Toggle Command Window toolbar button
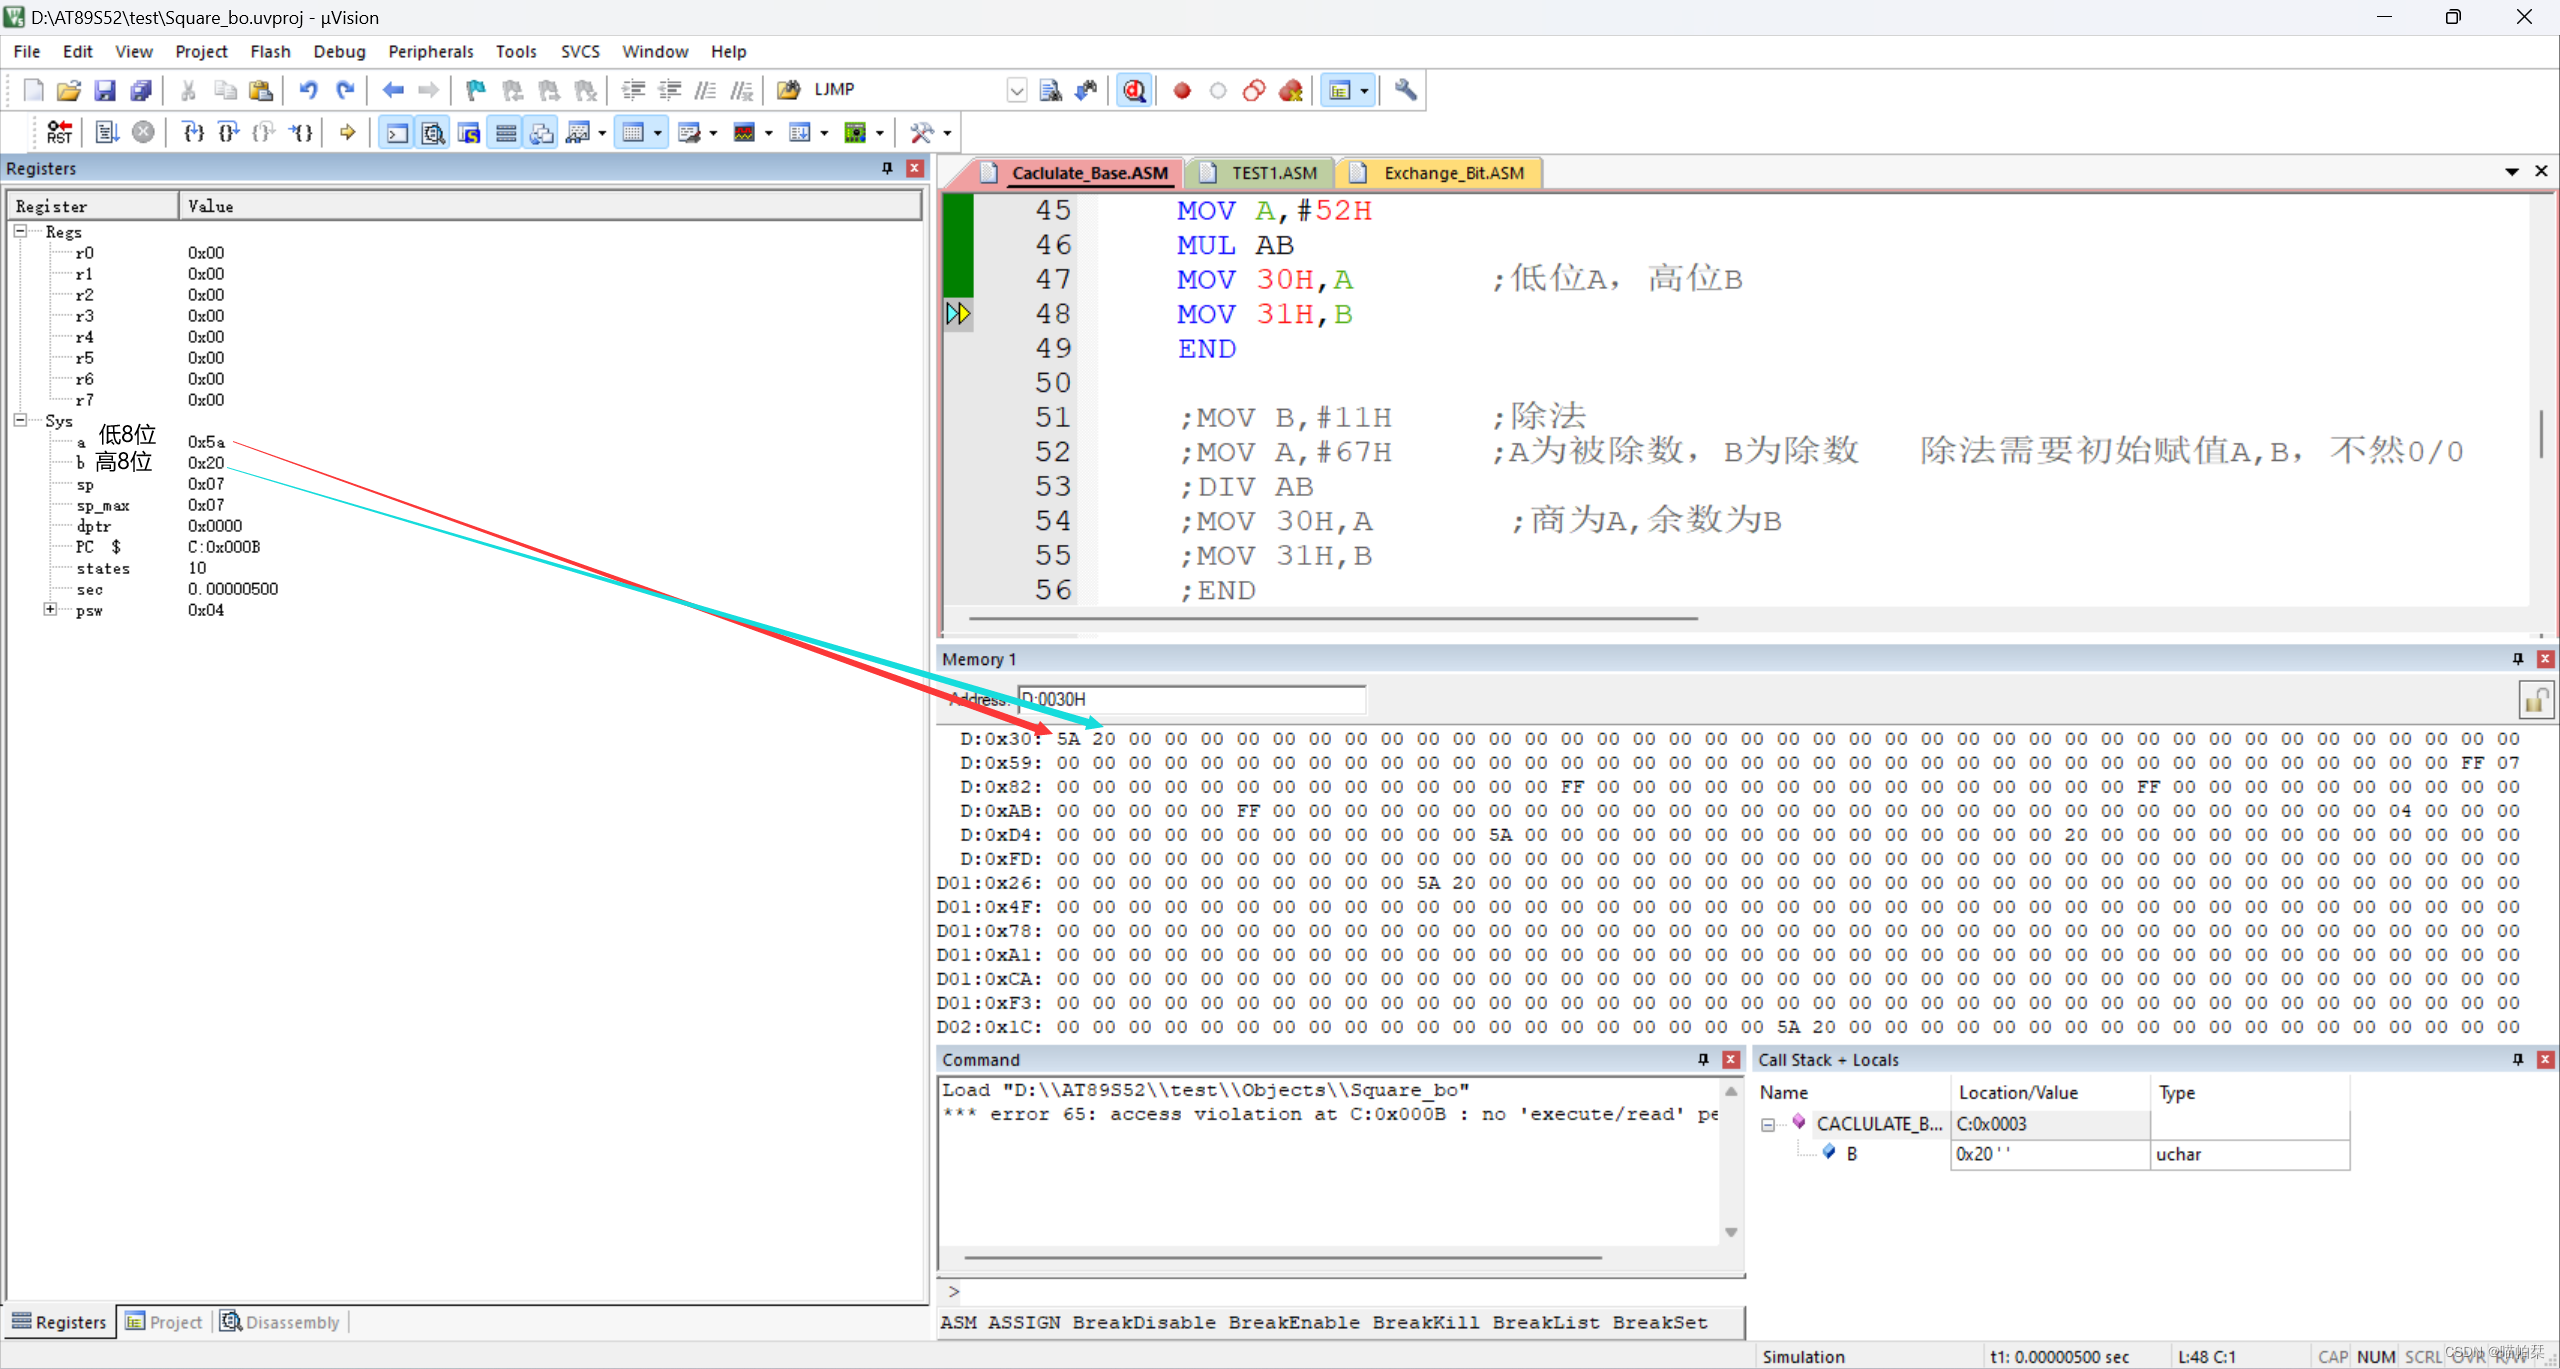The height and width of the screenshot is (1369, 2560). (x=397, y=132)
